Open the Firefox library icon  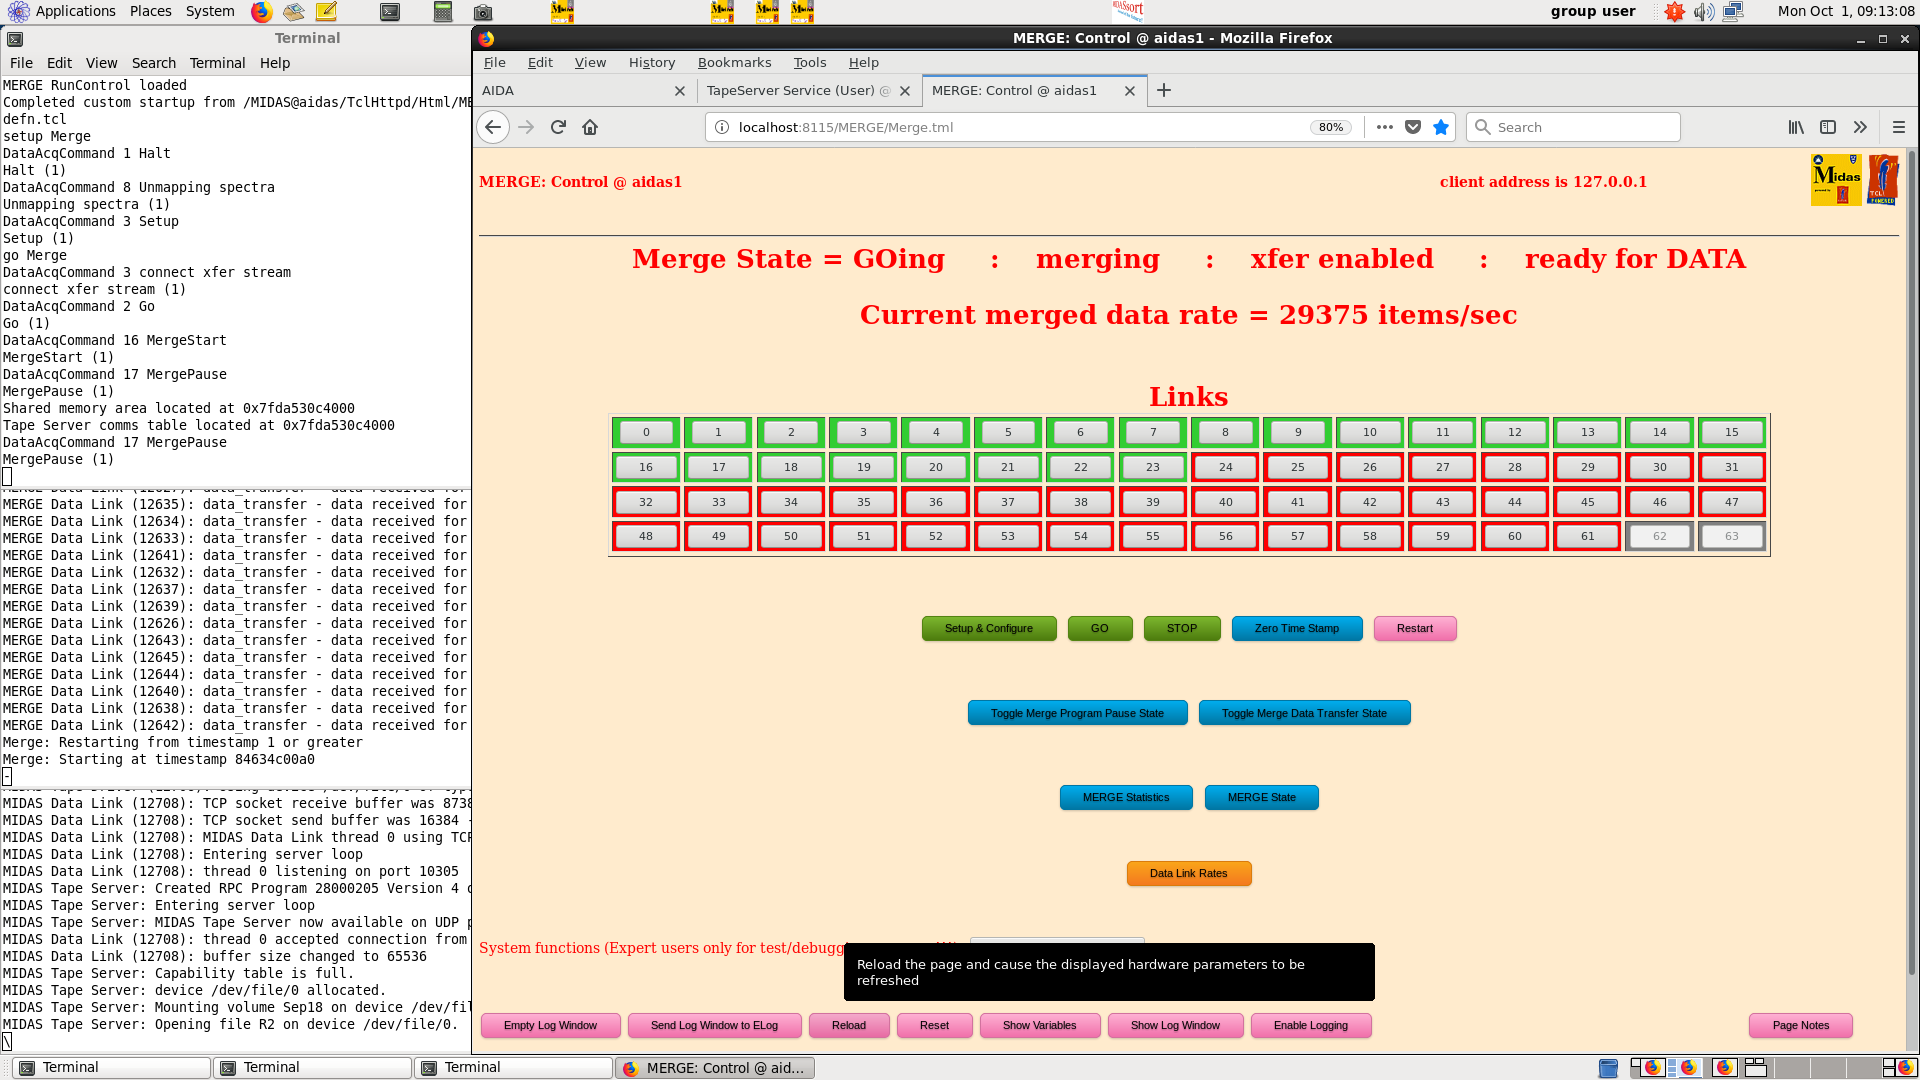(x=1796, y=127)
